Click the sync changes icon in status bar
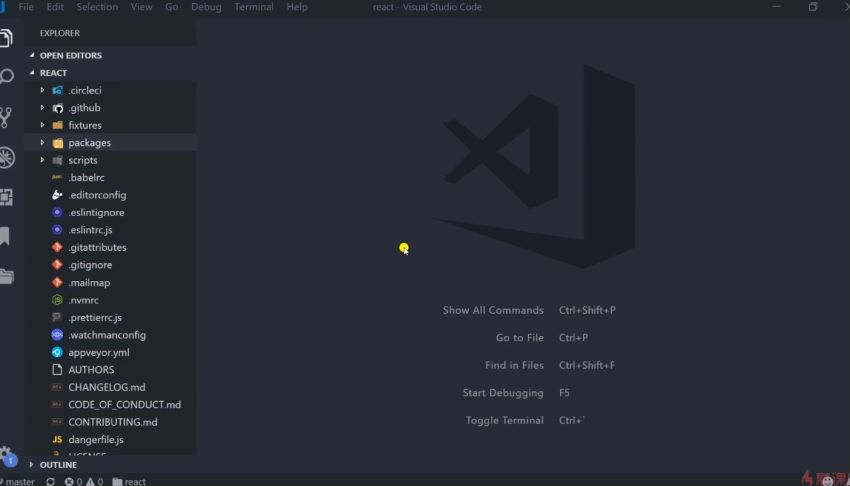The image size is (850, 486). 50,481
